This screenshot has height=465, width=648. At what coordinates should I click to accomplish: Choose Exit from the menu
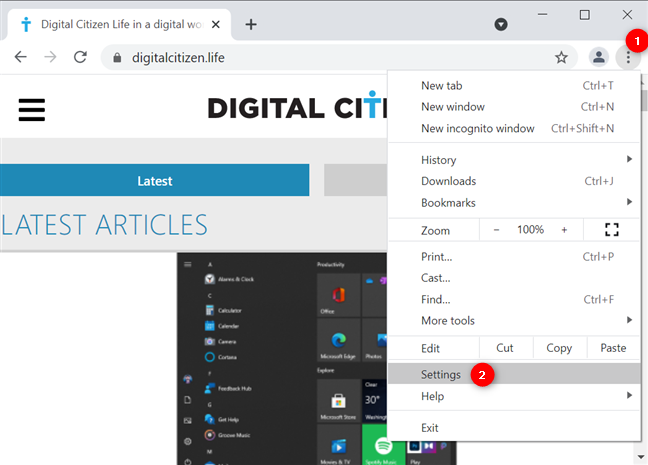click(514, 428)
